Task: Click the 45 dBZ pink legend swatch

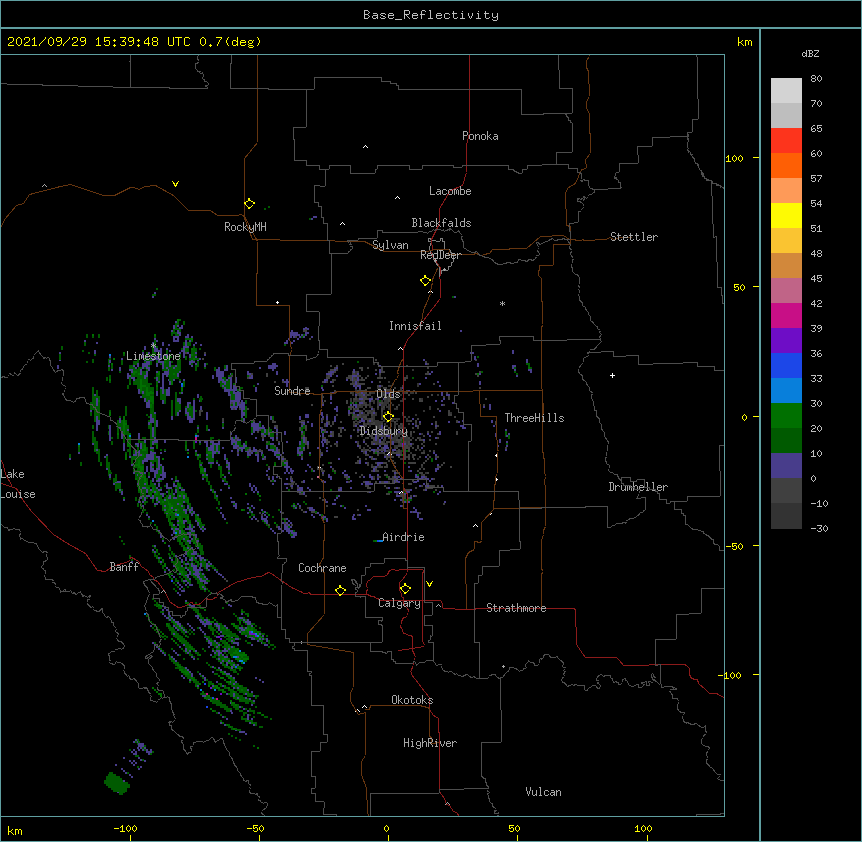Action: coord(786,290)
